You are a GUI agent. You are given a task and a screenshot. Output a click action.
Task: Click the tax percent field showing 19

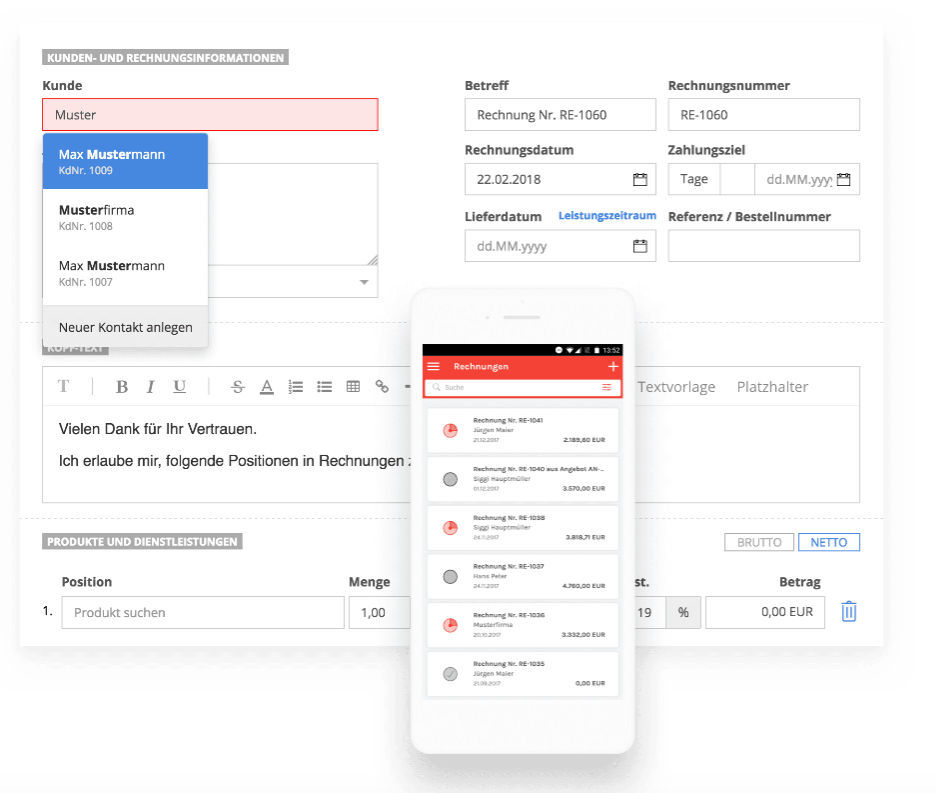click(x=649, y=612)
